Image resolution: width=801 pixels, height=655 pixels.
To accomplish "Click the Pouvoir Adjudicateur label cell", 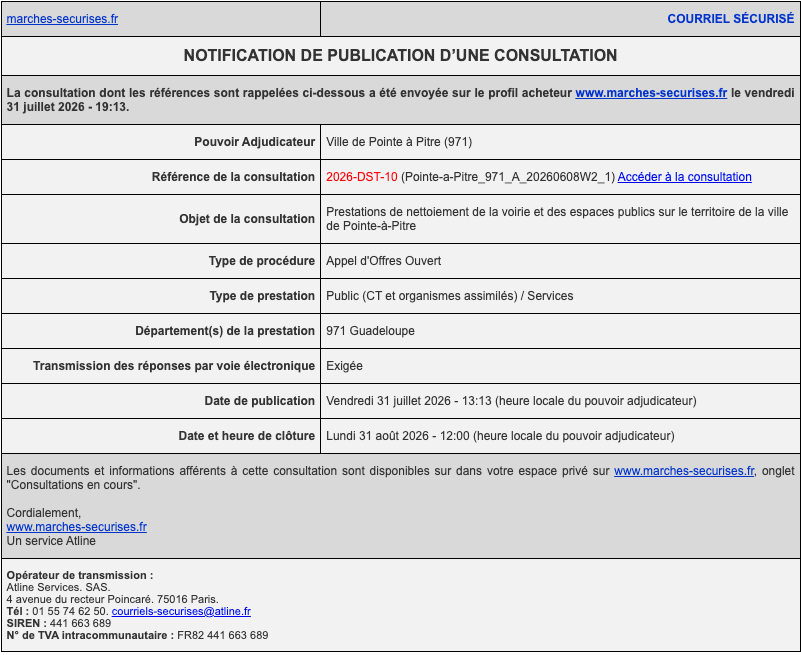I will tap(161, 142).
